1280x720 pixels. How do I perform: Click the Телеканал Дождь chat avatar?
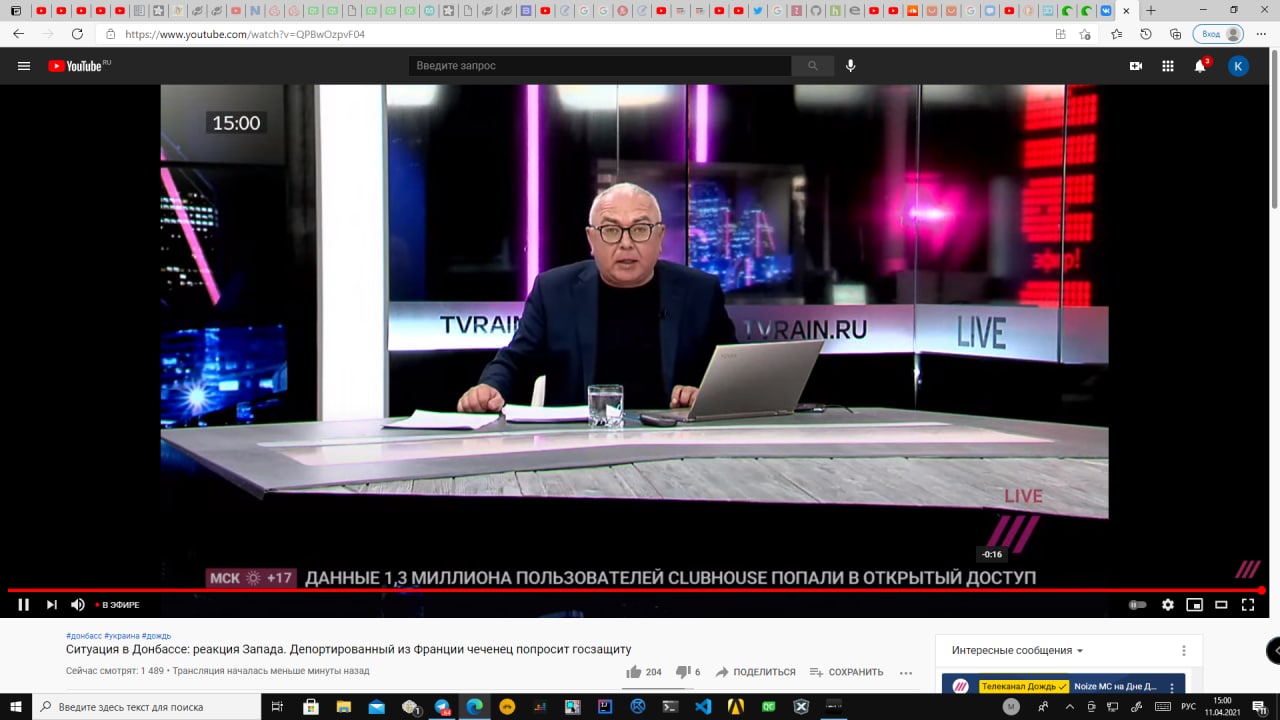click(960, 687)
